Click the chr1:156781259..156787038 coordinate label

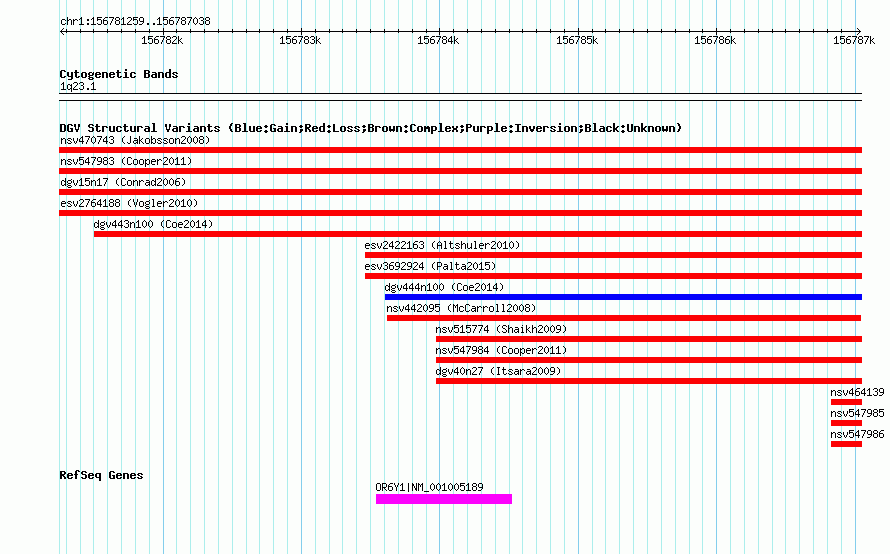click(x=135, y=21)
